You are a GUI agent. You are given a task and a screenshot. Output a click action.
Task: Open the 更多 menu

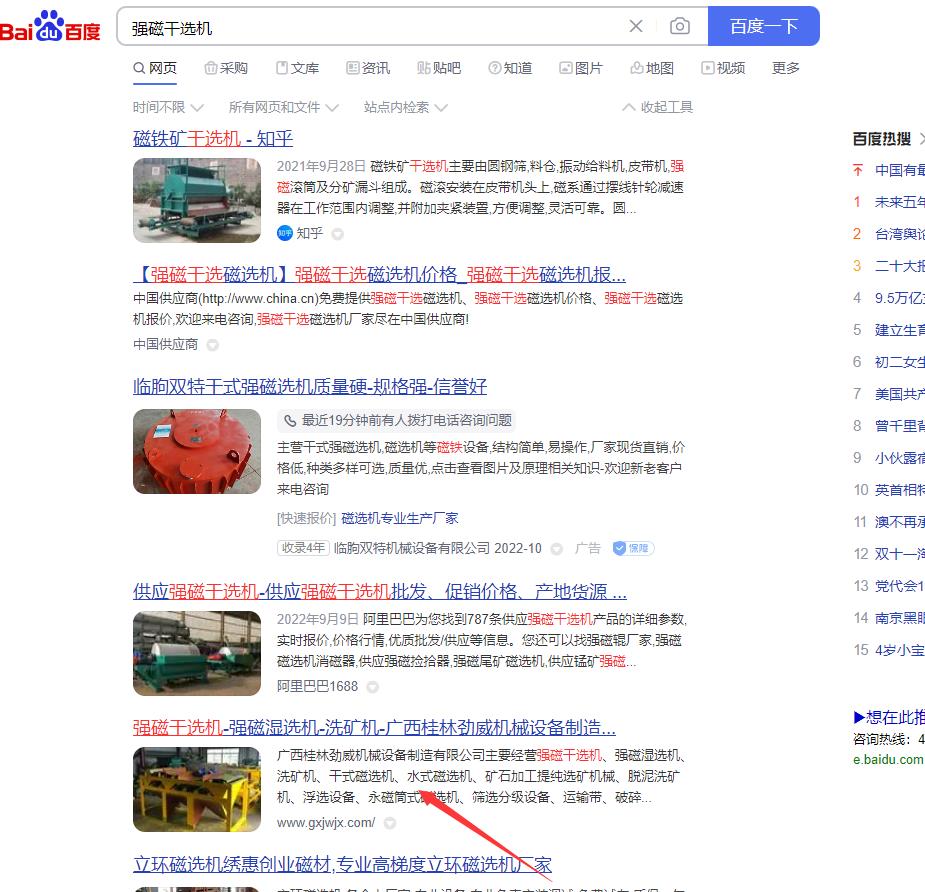coord(786,68)
